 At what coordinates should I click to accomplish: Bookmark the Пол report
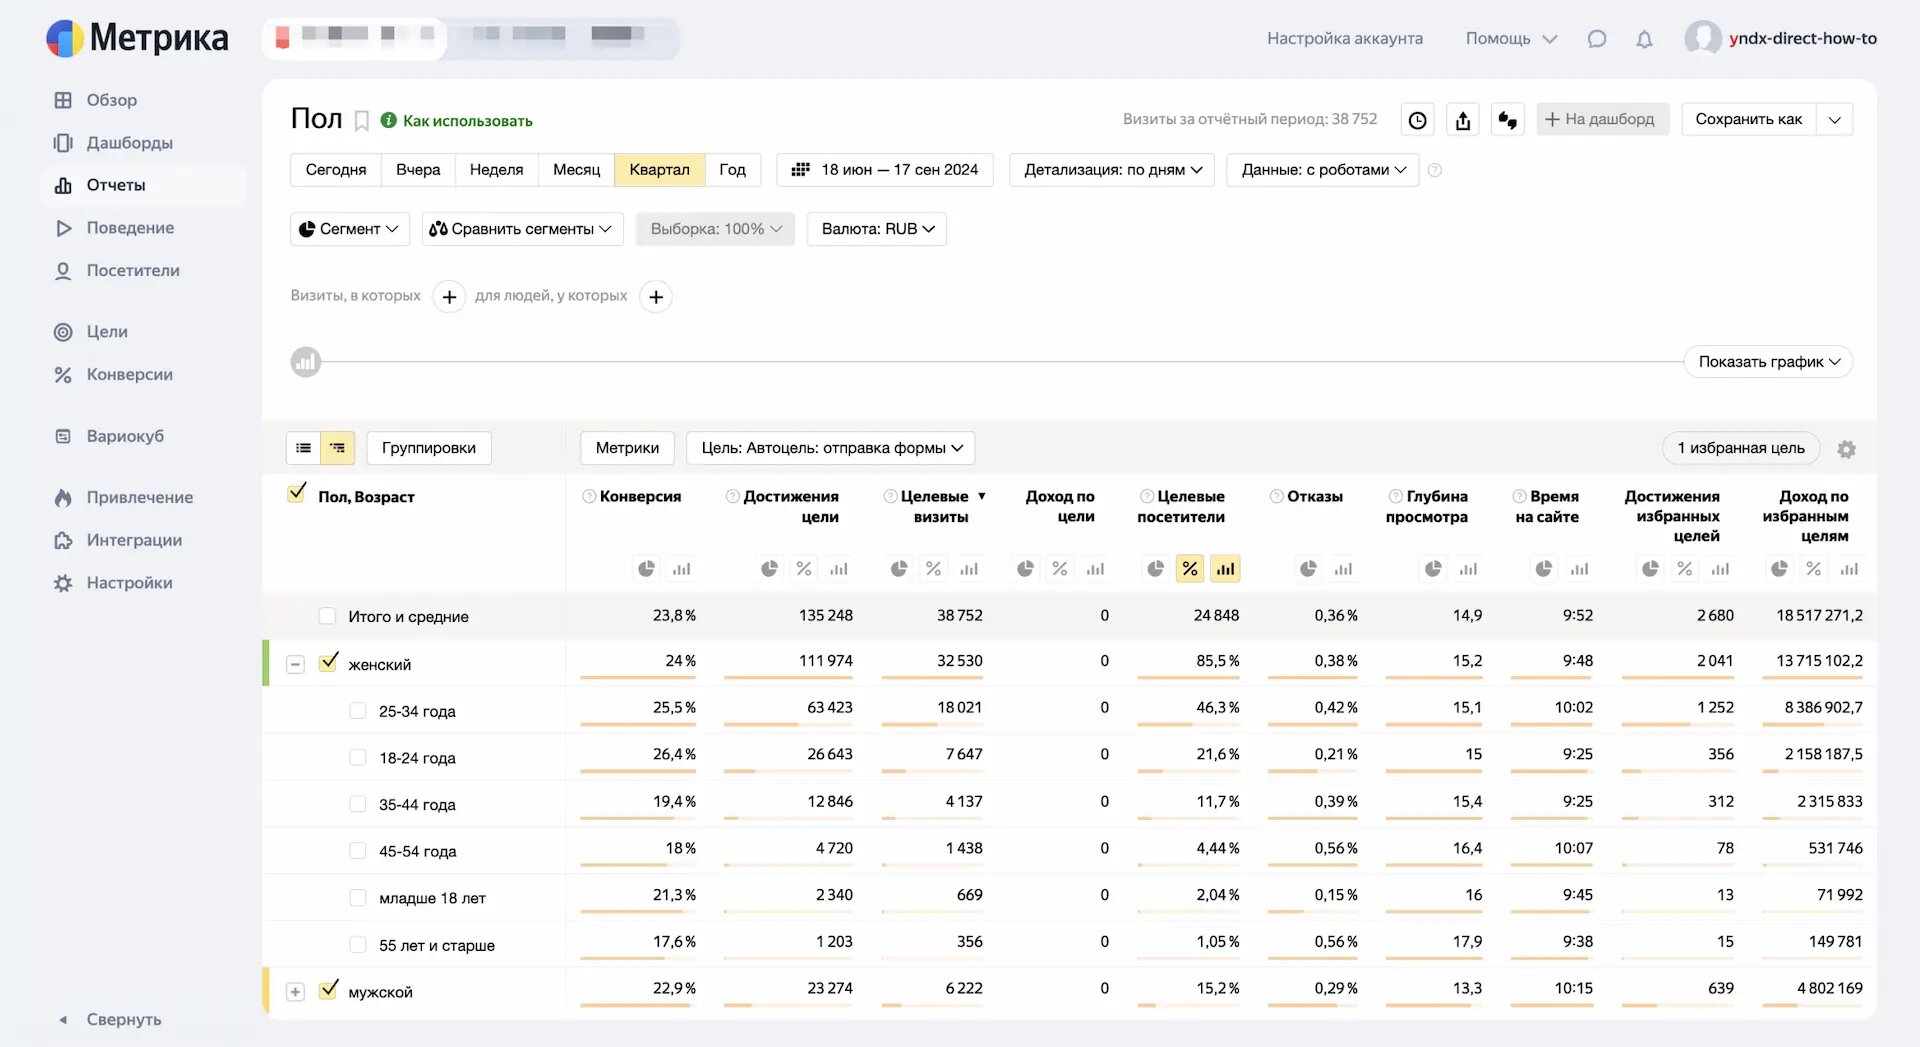tap(362, 121)
